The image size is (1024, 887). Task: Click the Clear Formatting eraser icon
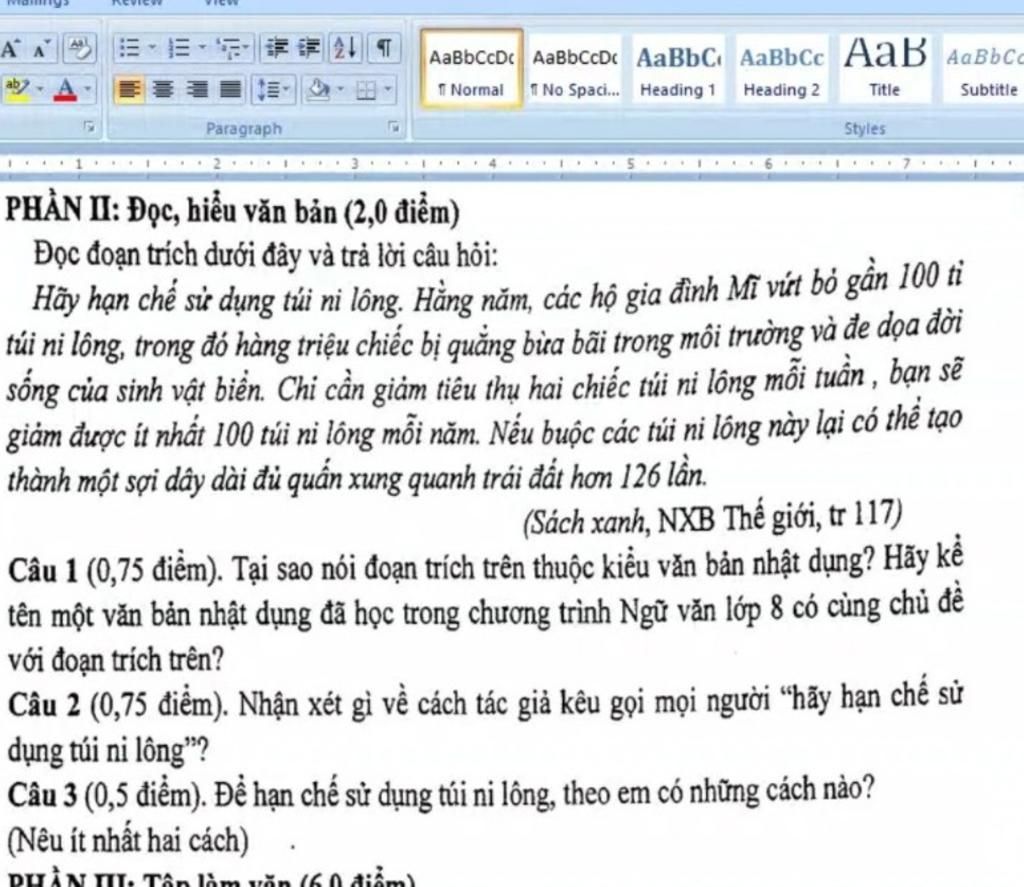coord(80,49)
